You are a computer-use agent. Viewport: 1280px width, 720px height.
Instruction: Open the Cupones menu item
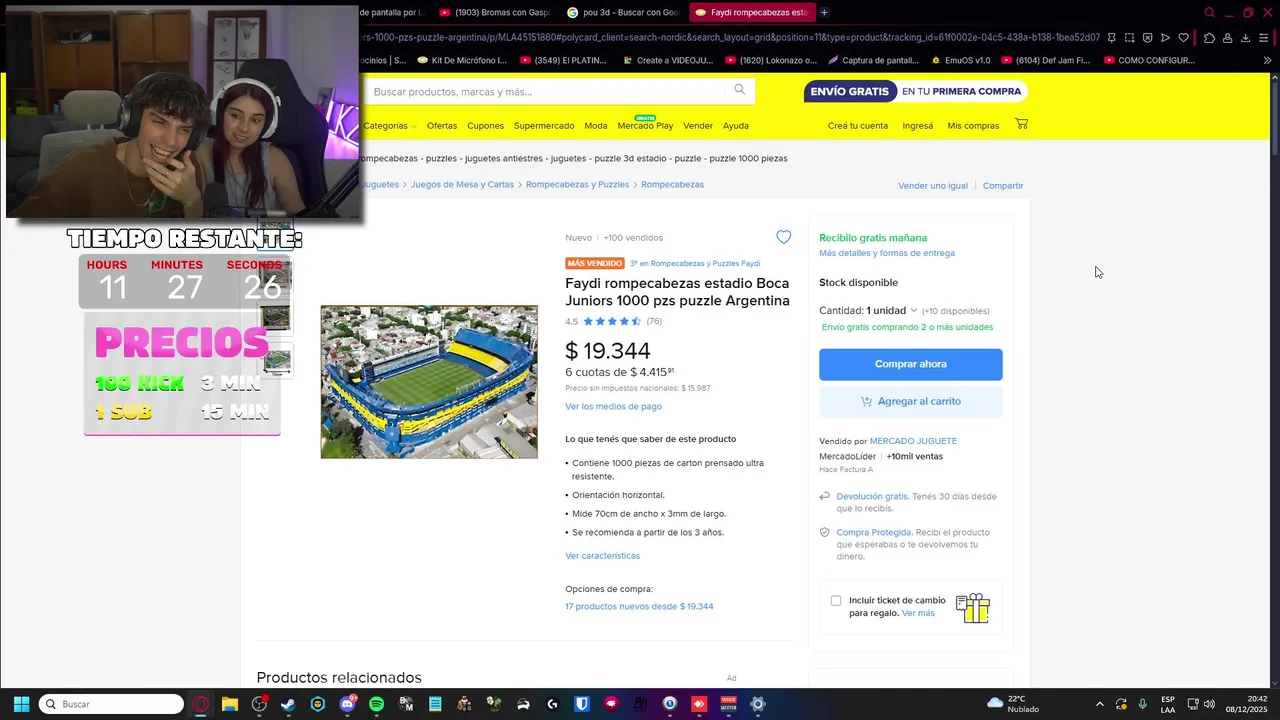tap(485, 125)
